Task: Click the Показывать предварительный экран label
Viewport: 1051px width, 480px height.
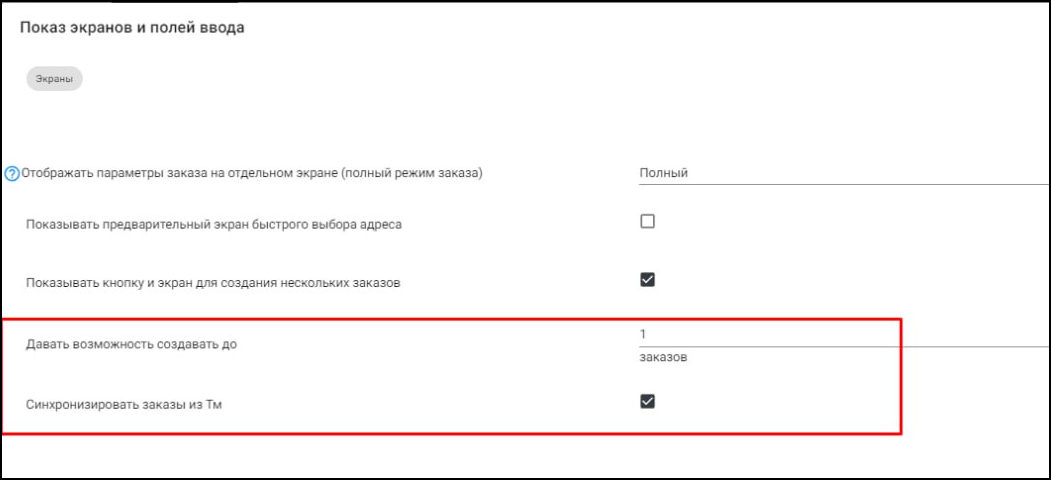Action: (213, 224)
